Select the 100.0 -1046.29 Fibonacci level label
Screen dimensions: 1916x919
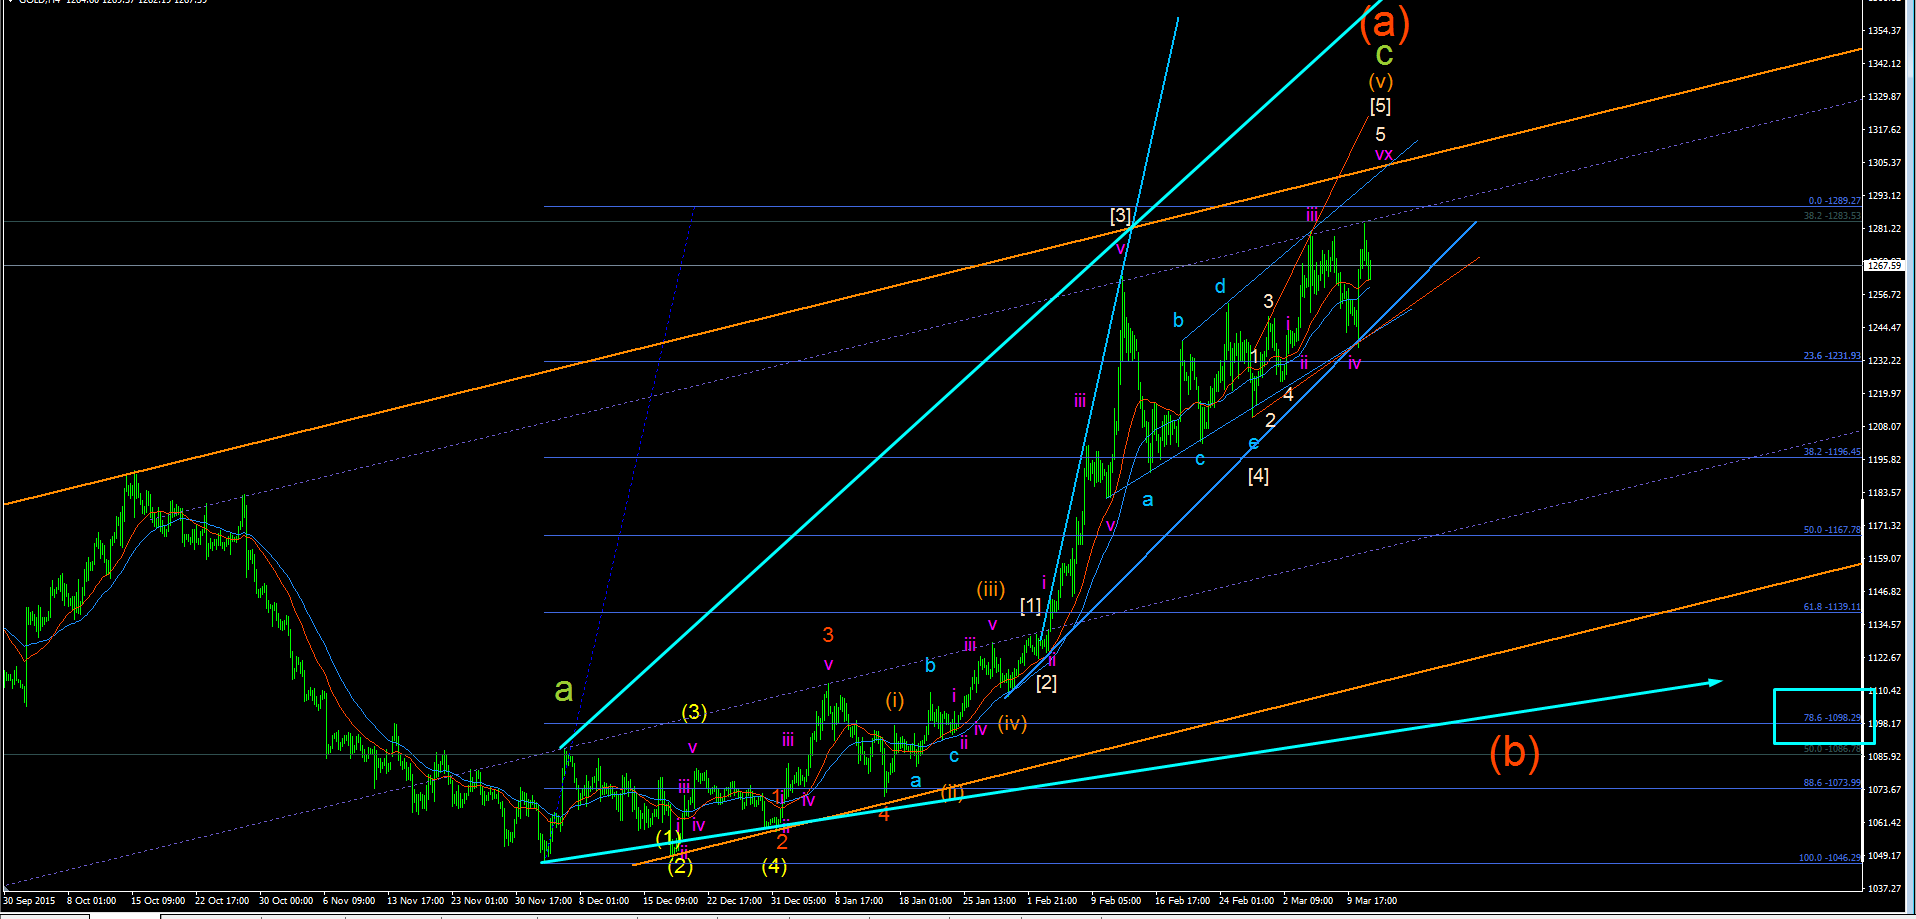coord(1831,858)
